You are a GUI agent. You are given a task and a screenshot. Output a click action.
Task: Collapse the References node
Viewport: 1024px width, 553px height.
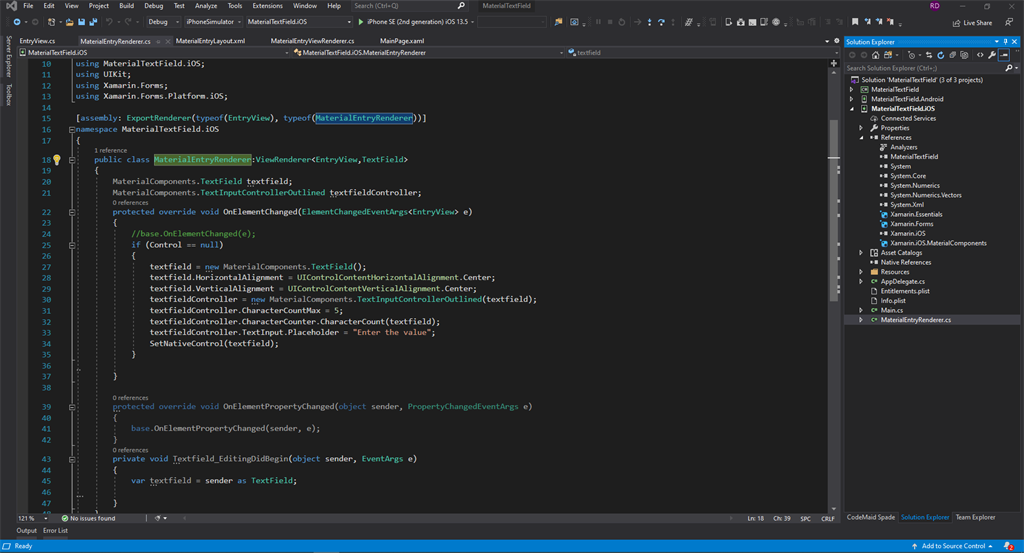(x=861, y=138)
